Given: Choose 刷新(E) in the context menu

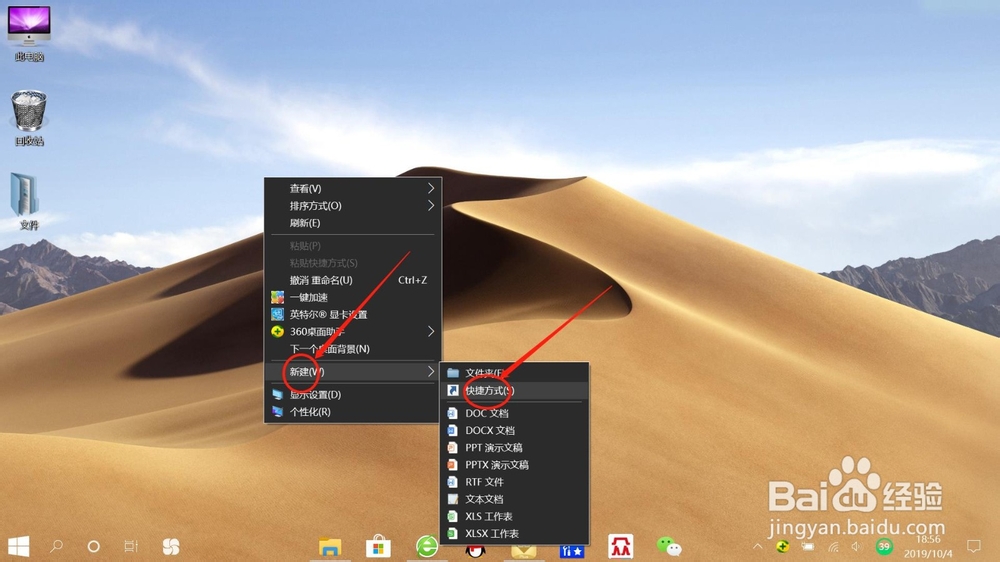Looking at the screenshot, I should pyautogui.click(x=353, y=223).
